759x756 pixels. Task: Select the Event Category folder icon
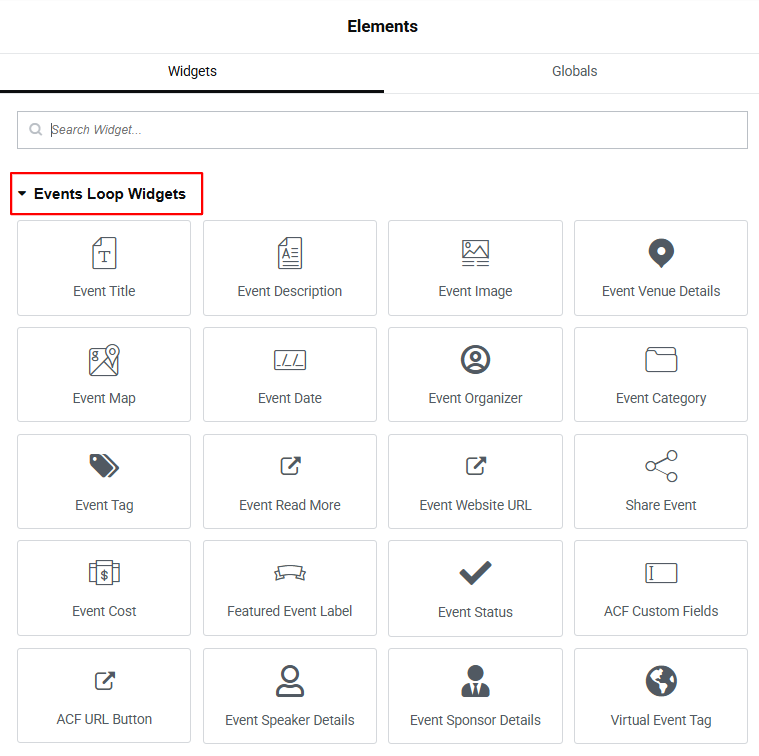tap(661, 360)
